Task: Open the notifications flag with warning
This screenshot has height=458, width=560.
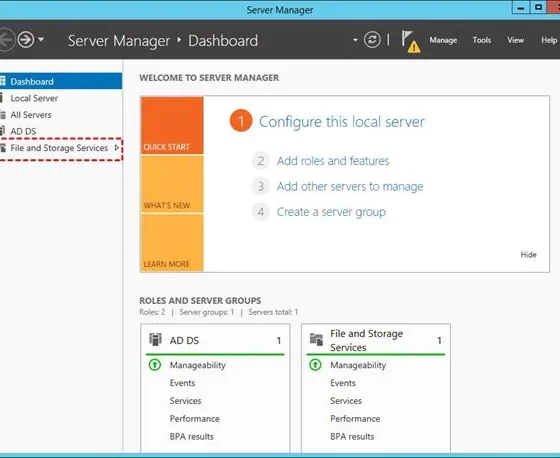Action: pyautogui.click(x=410, y=41)
